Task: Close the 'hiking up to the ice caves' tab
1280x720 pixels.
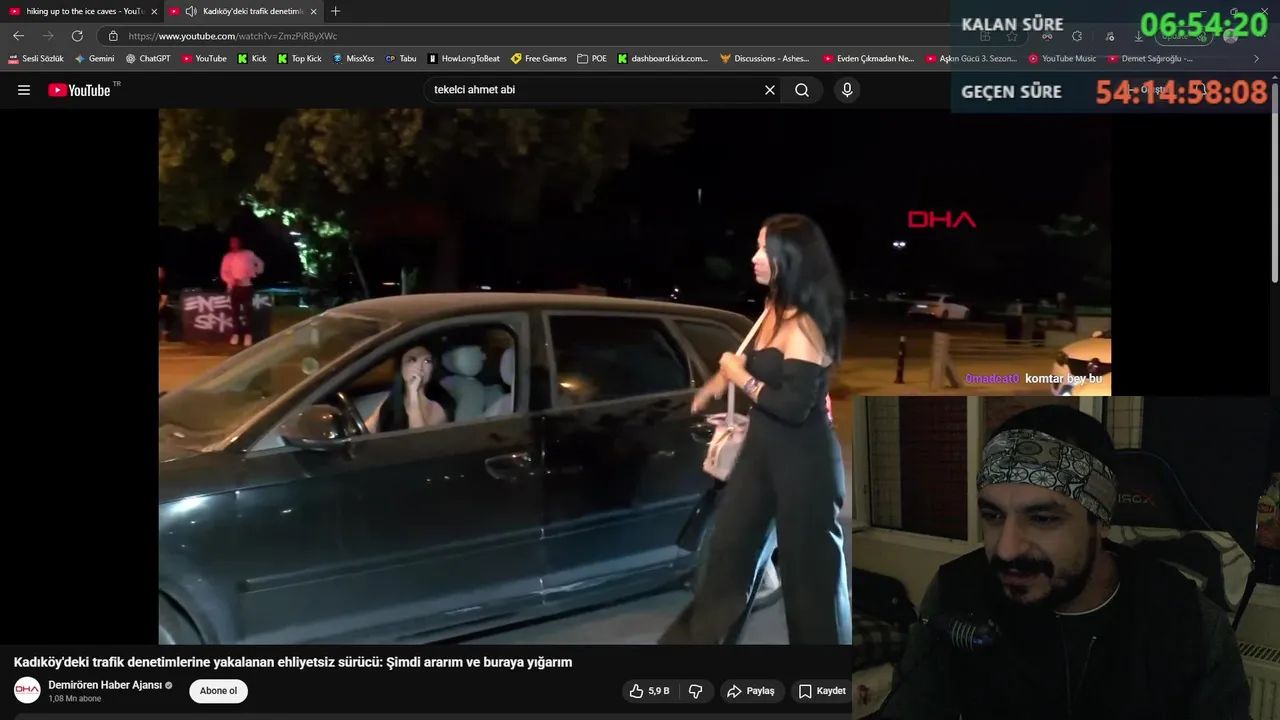Action: pos(154,11)
